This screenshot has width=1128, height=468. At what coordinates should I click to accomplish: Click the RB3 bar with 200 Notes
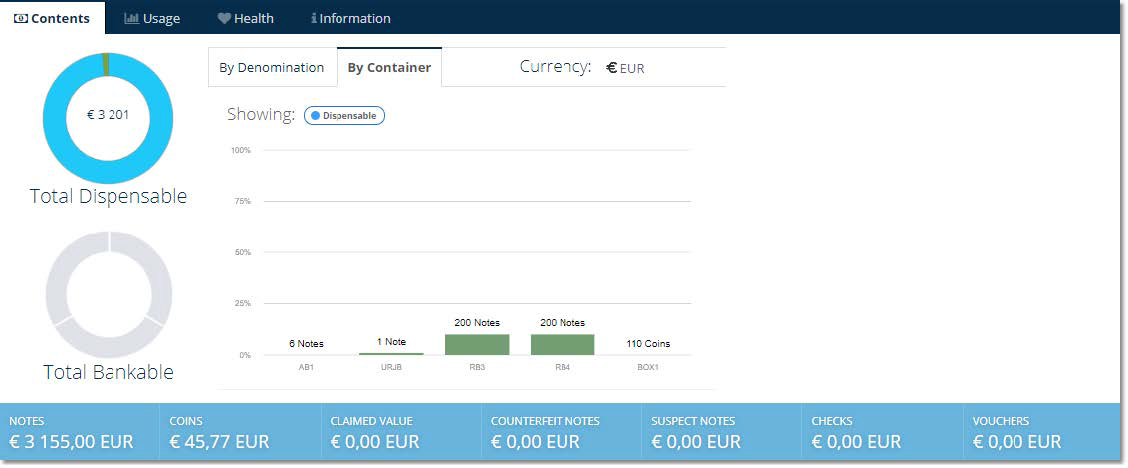point(477,344)
